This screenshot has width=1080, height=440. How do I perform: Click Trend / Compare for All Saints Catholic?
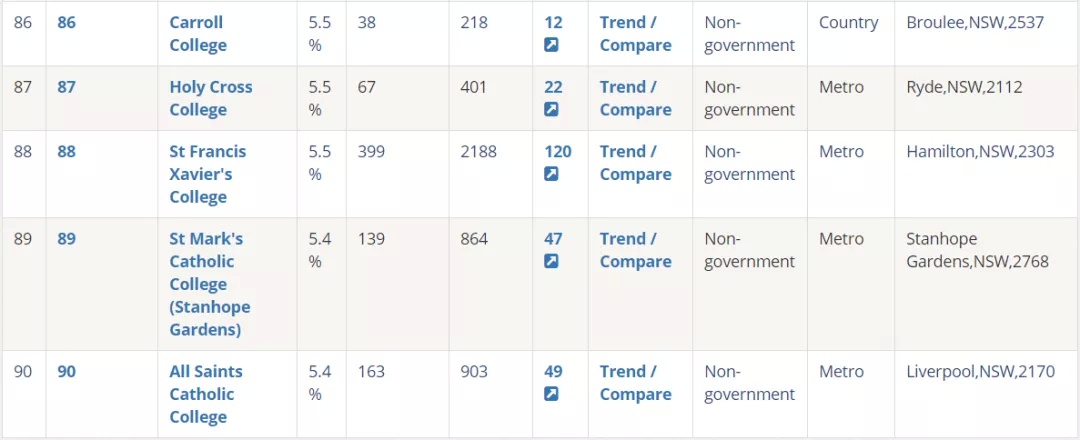635,383
